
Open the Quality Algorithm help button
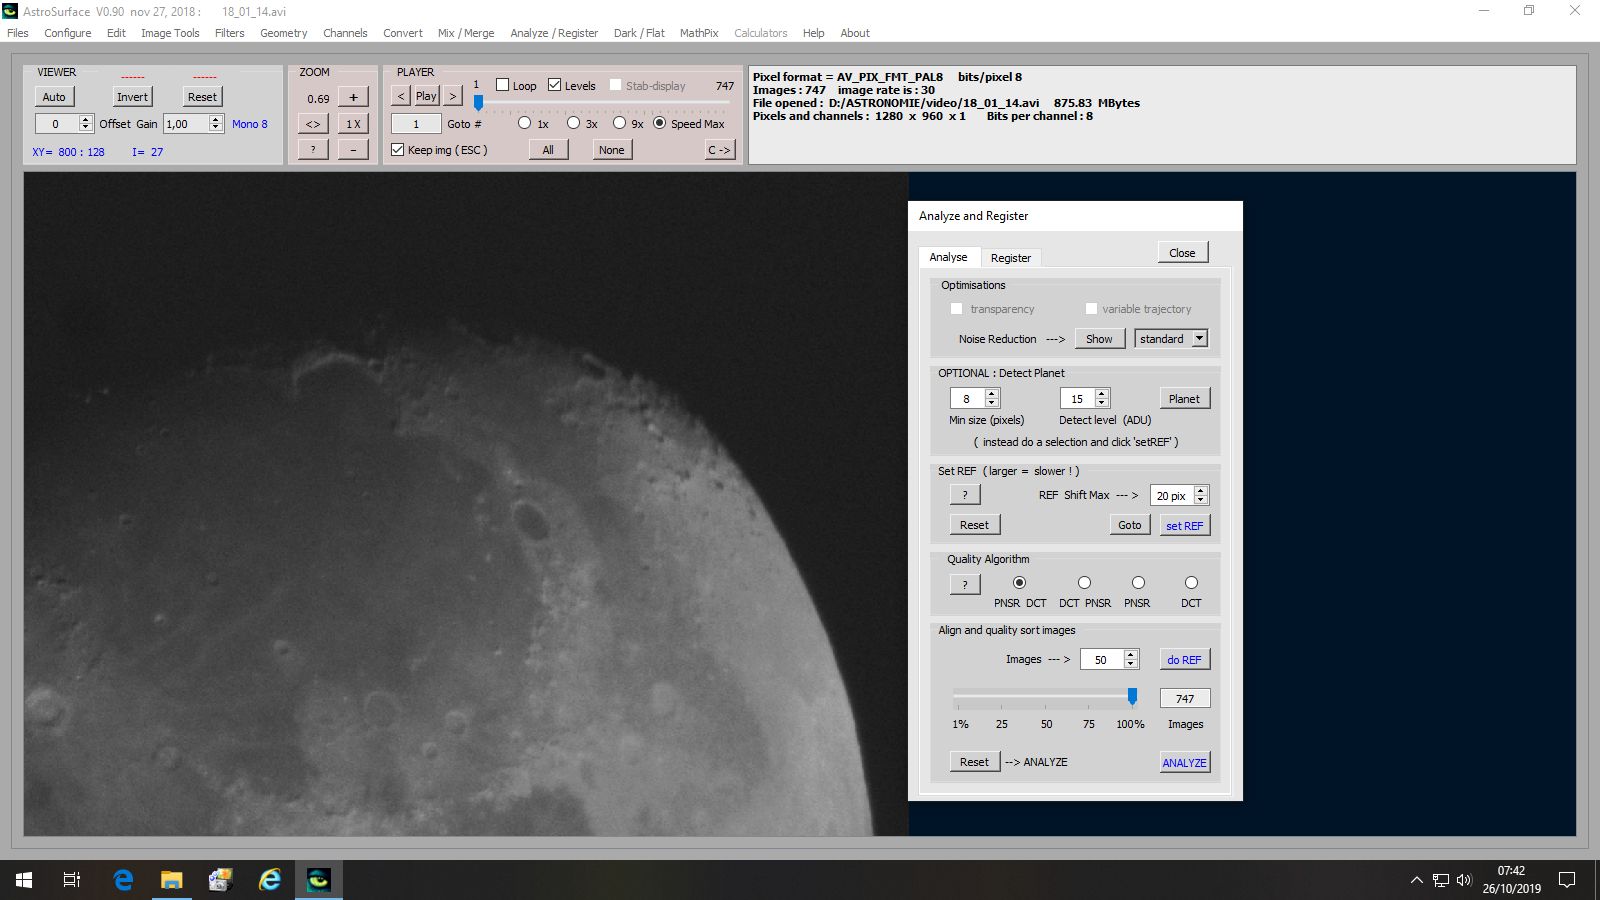(x=964, y=584)
